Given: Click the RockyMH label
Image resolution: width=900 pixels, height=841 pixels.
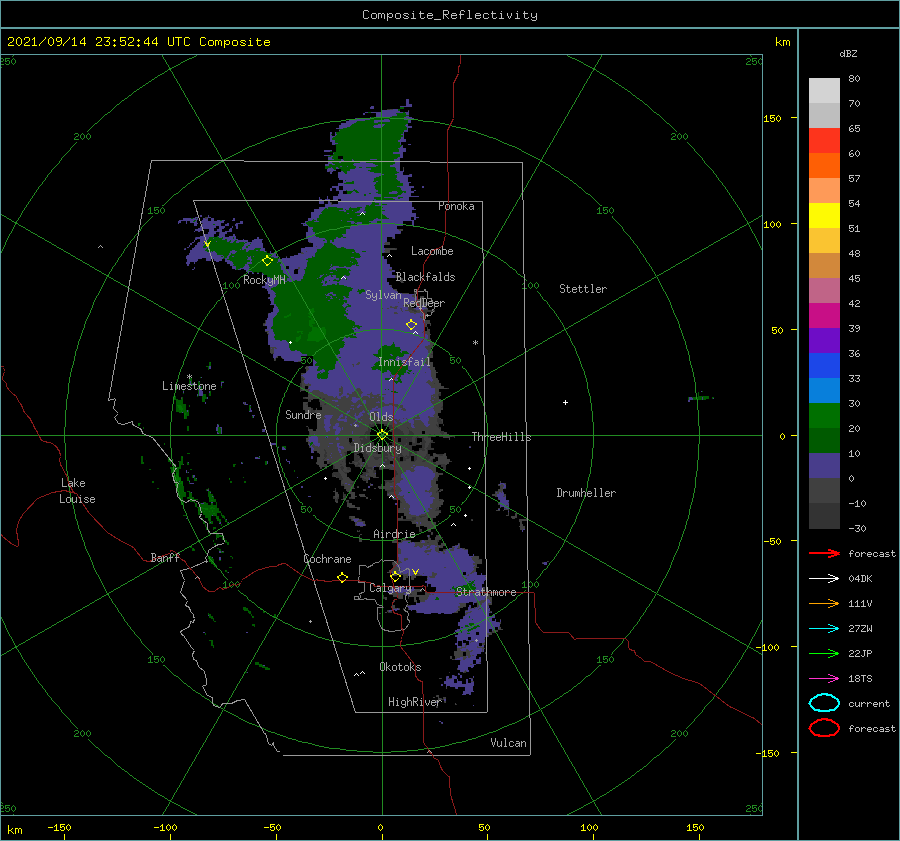Looking at the screenshot, I should (264, 280).
